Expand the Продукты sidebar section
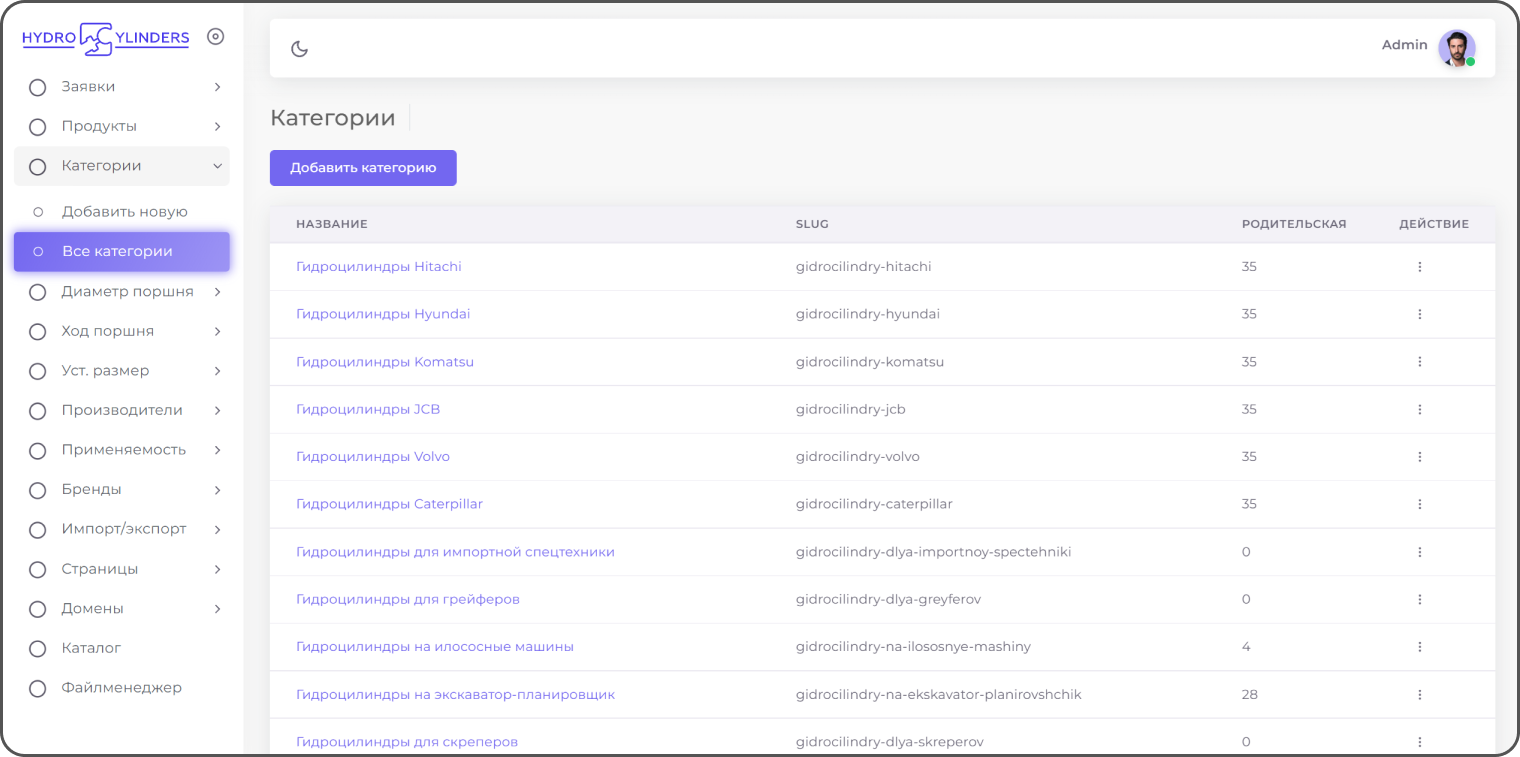The image size is (1520, 757). tap(122, 126)
